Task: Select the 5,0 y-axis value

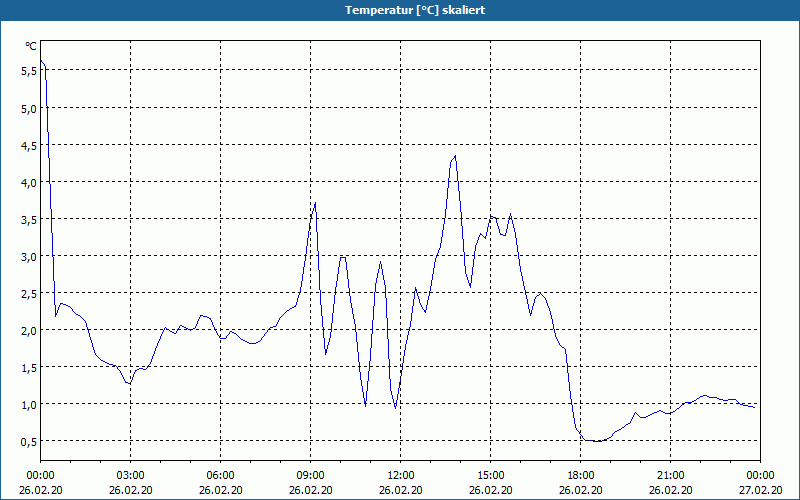Action: pyautogui.click(x=29, y=108)
